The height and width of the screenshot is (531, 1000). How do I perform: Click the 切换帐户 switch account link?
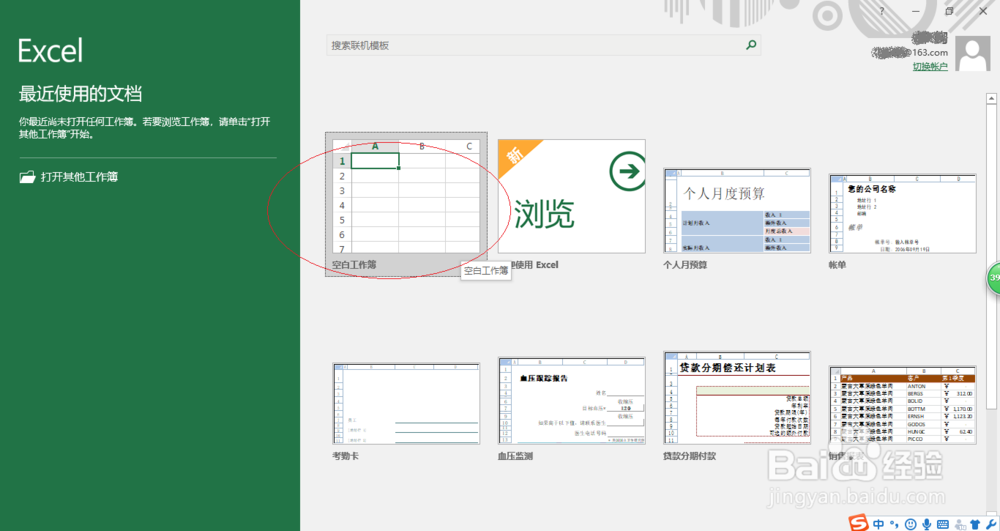point(930,66)
